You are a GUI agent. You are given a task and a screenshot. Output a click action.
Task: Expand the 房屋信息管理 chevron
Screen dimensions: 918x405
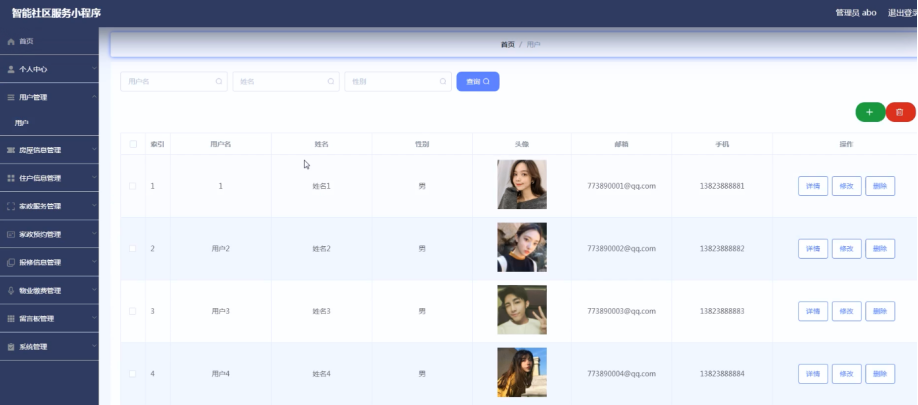coord(94,150)
